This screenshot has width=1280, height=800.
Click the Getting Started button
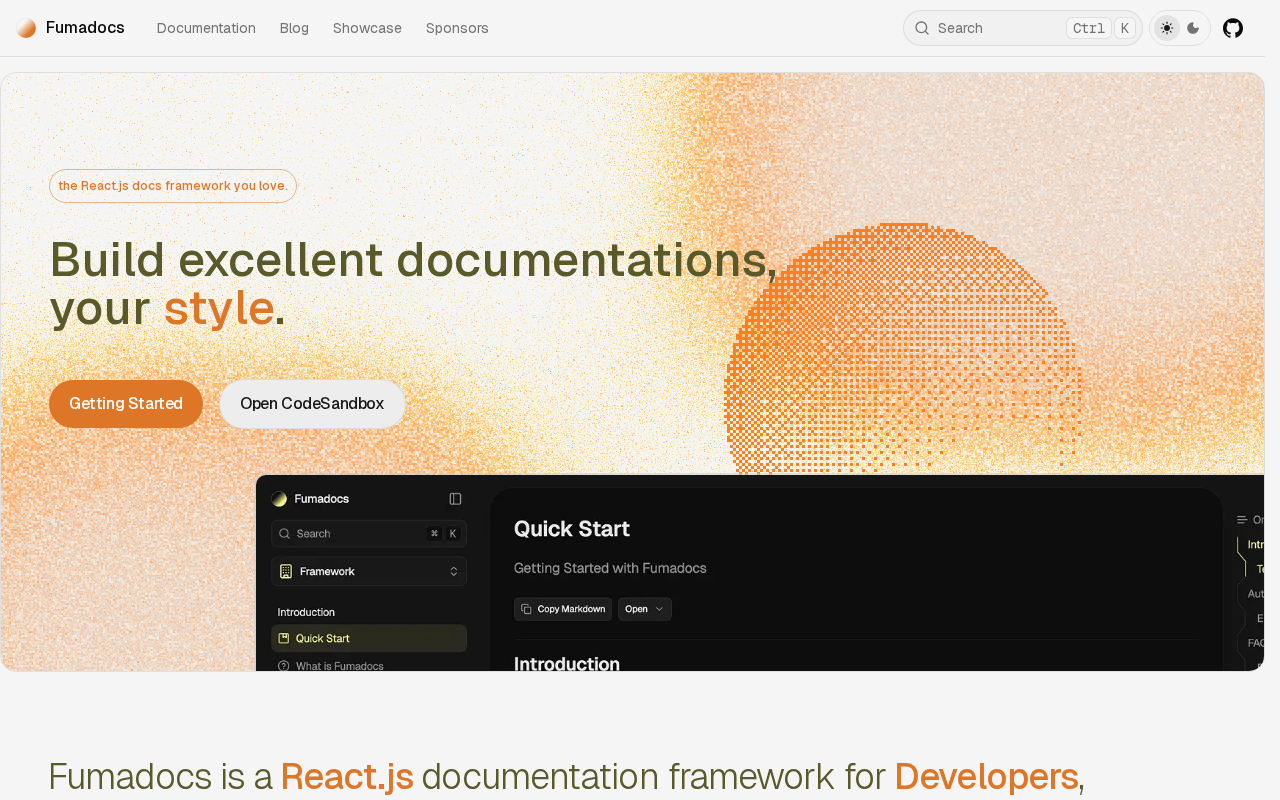[126, 404]
